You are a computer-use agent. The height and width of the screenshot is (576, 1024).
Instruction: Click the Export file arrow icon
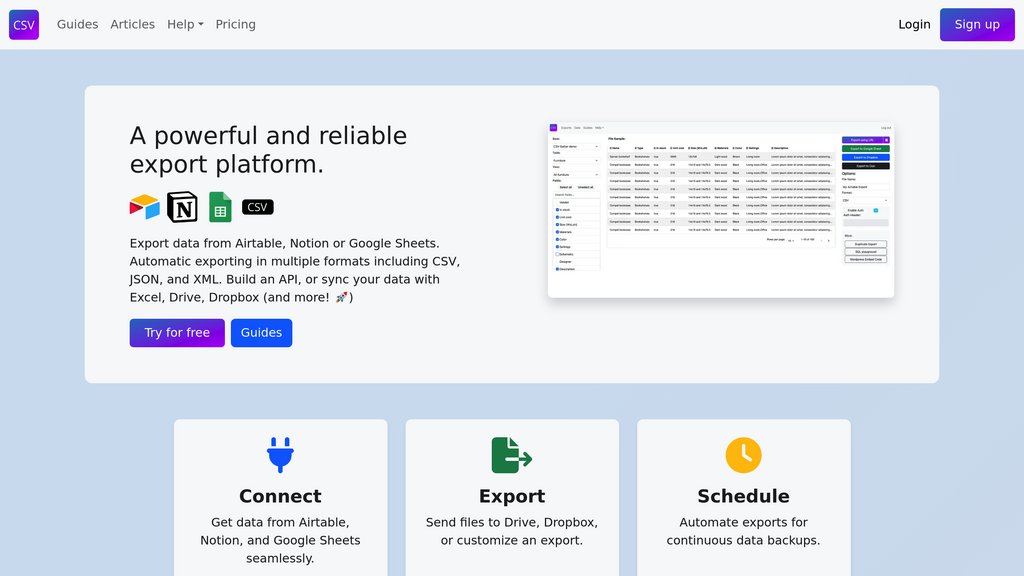511,455
